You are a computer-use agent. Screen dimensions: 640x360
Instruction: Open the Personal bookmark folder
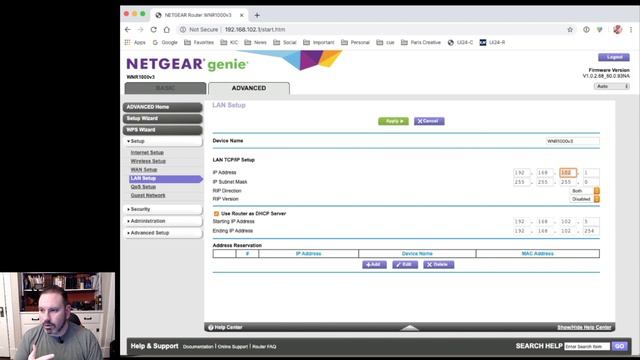356,42
